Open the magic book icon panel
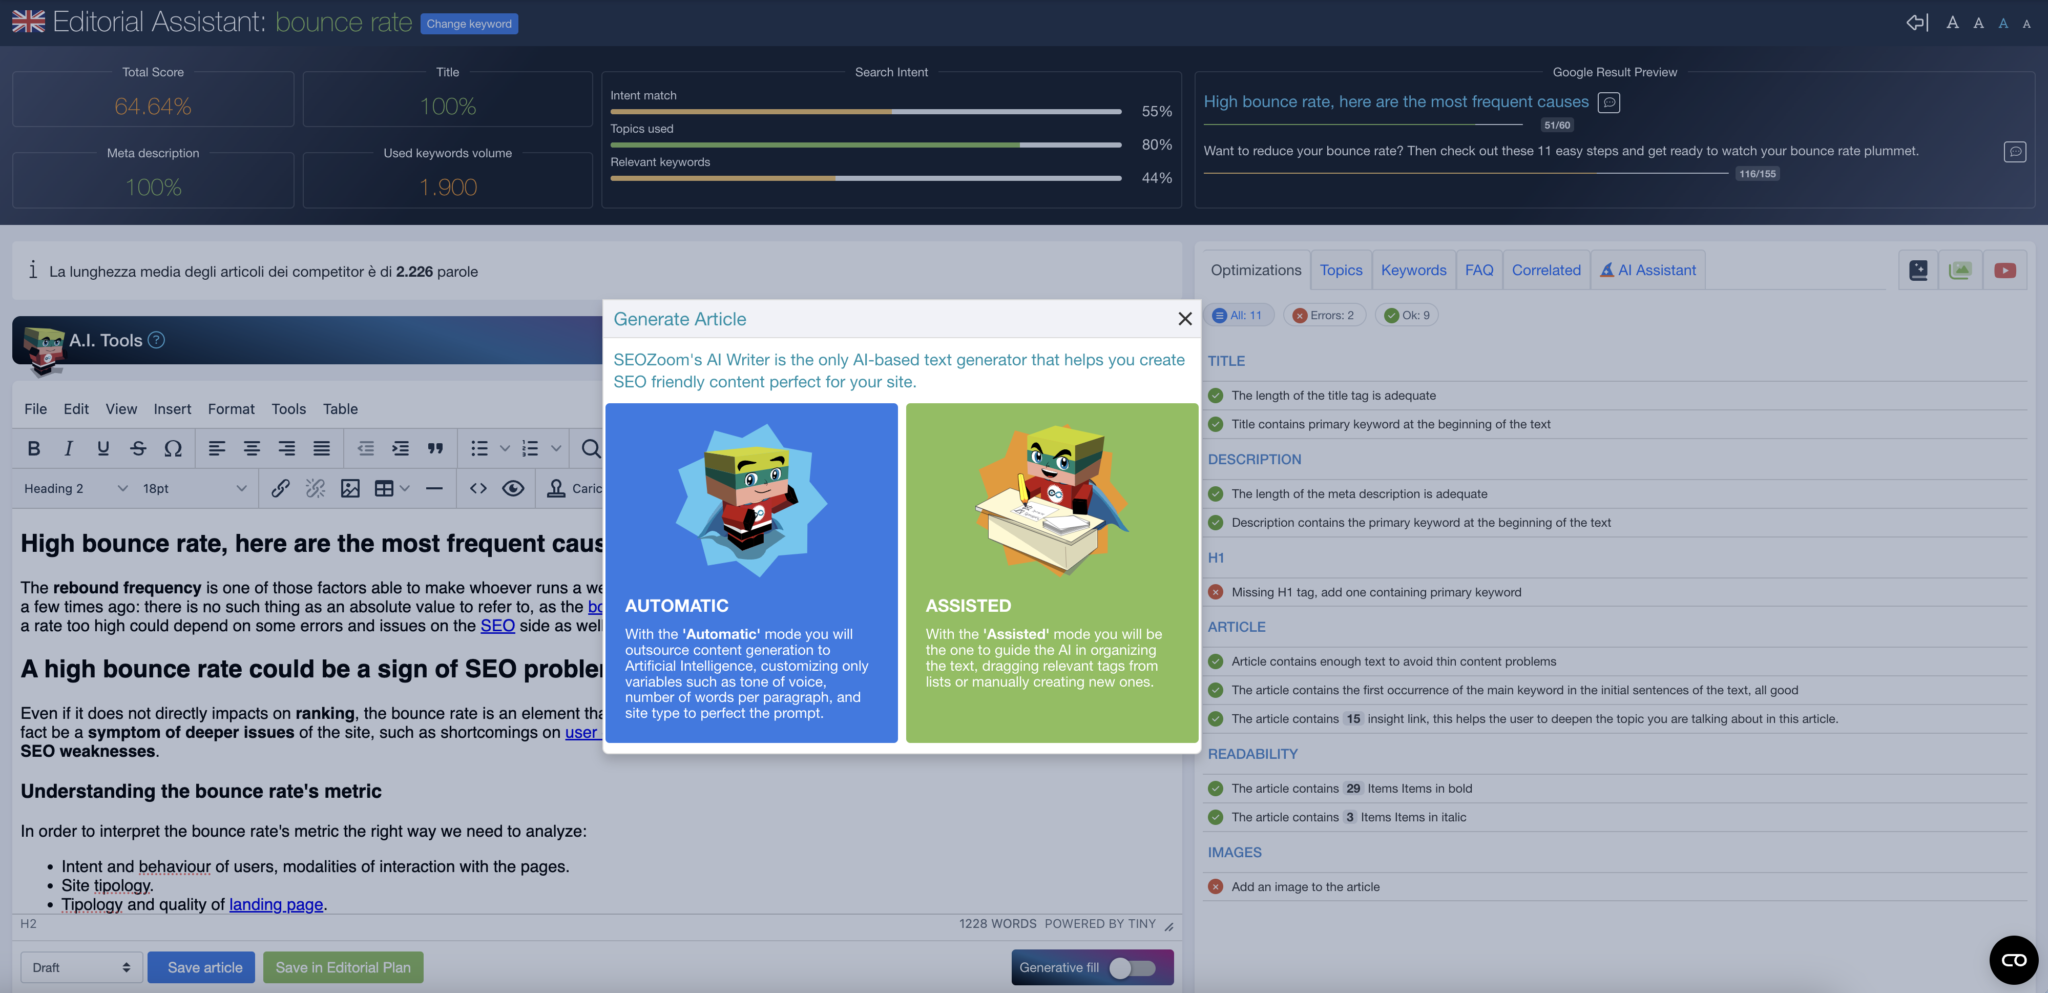The width and height of the screenshot is (2048, 993). coord(1918,270)
